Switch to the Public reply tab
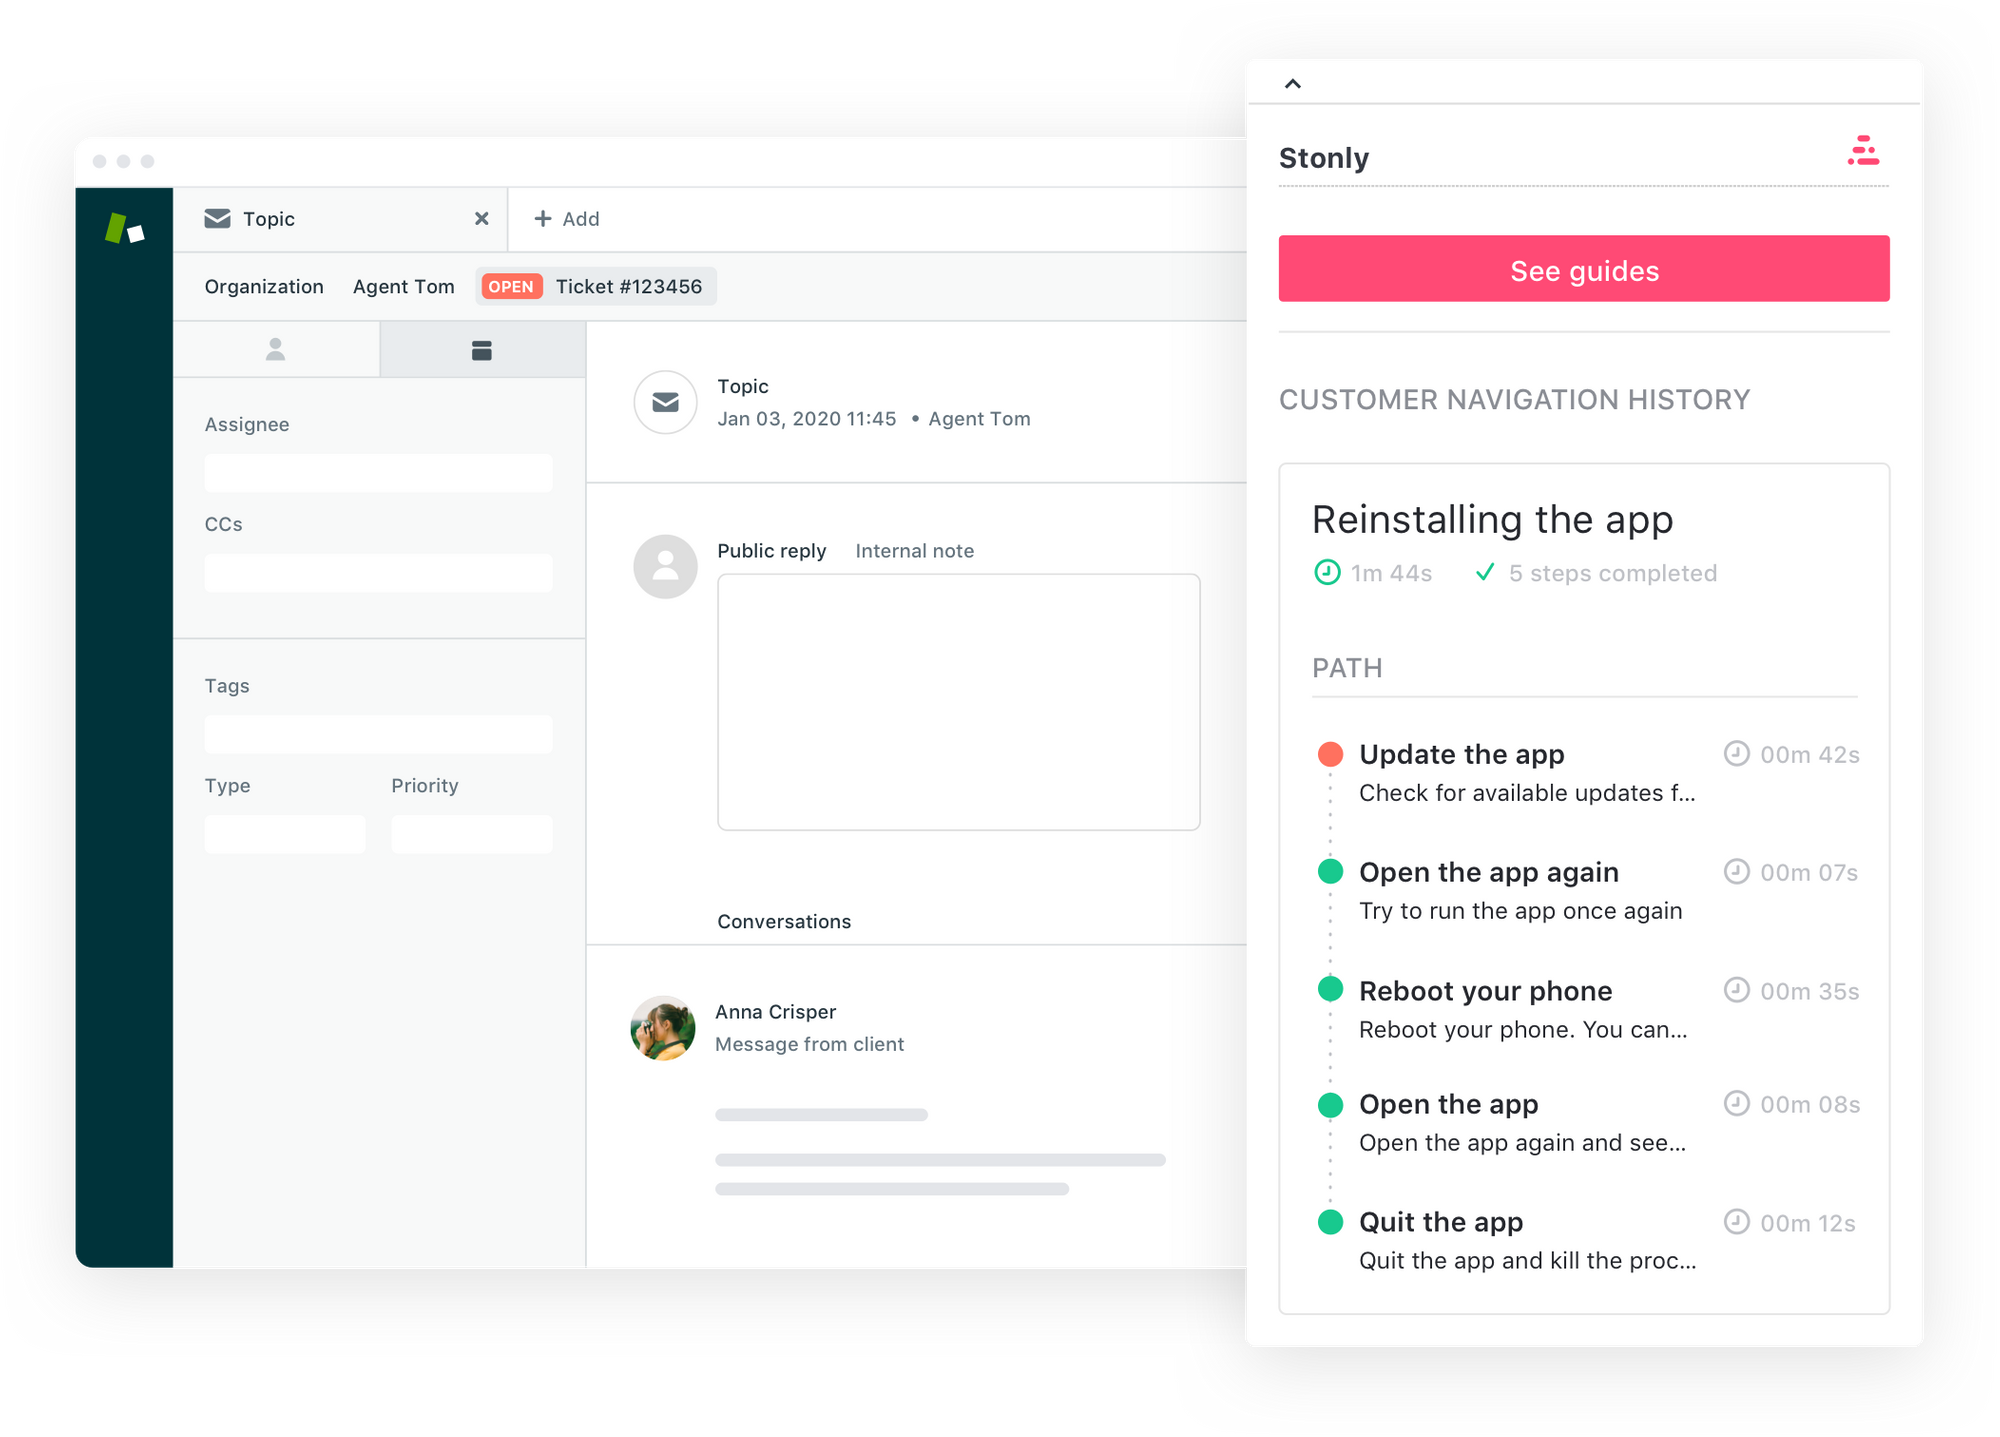2000x1437 pixels. tap(772, 550)
